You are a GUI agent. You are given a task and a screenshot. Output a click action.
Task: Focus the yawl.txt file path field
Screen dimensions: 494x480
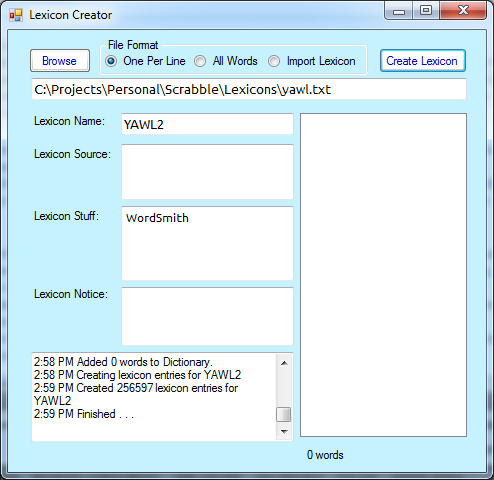coord(249,89)
